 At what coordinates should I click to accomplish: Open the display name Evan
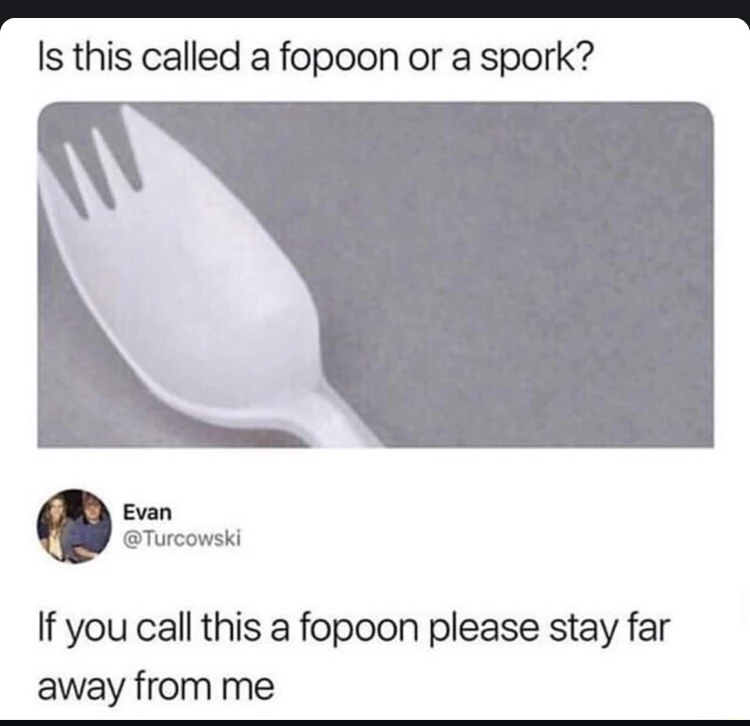tap(147, 513)
